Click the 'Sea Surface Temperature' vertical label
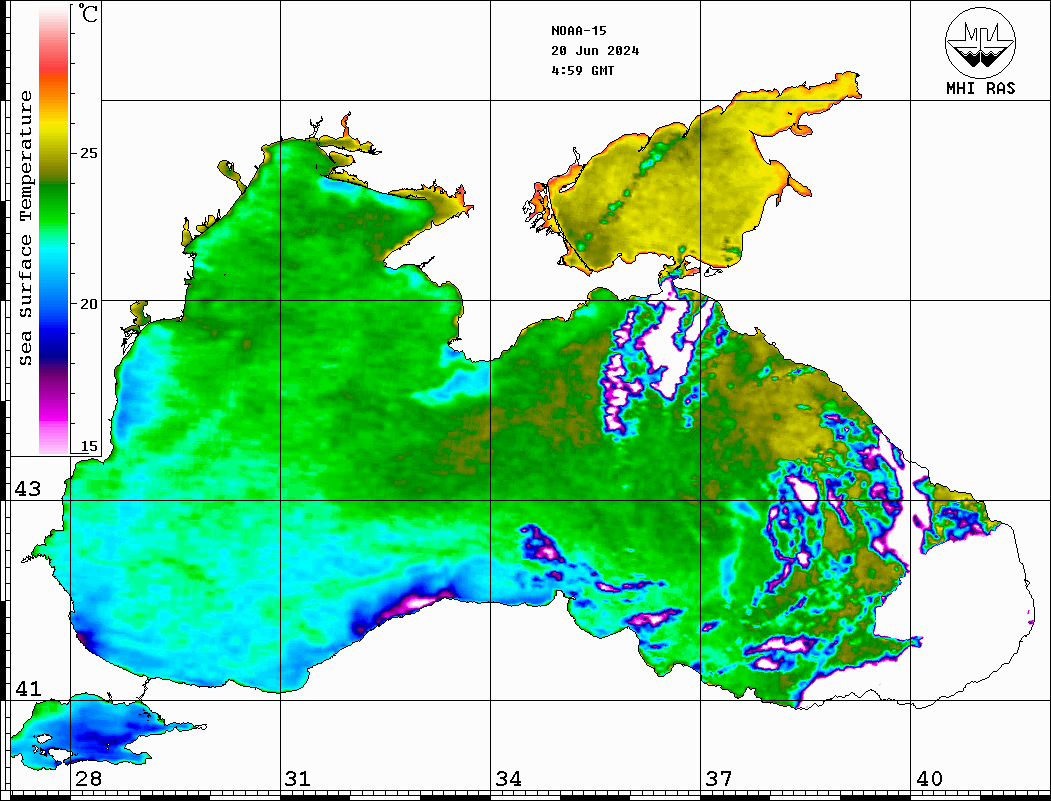Screen dimensions: 1051x801 point(25,228)
